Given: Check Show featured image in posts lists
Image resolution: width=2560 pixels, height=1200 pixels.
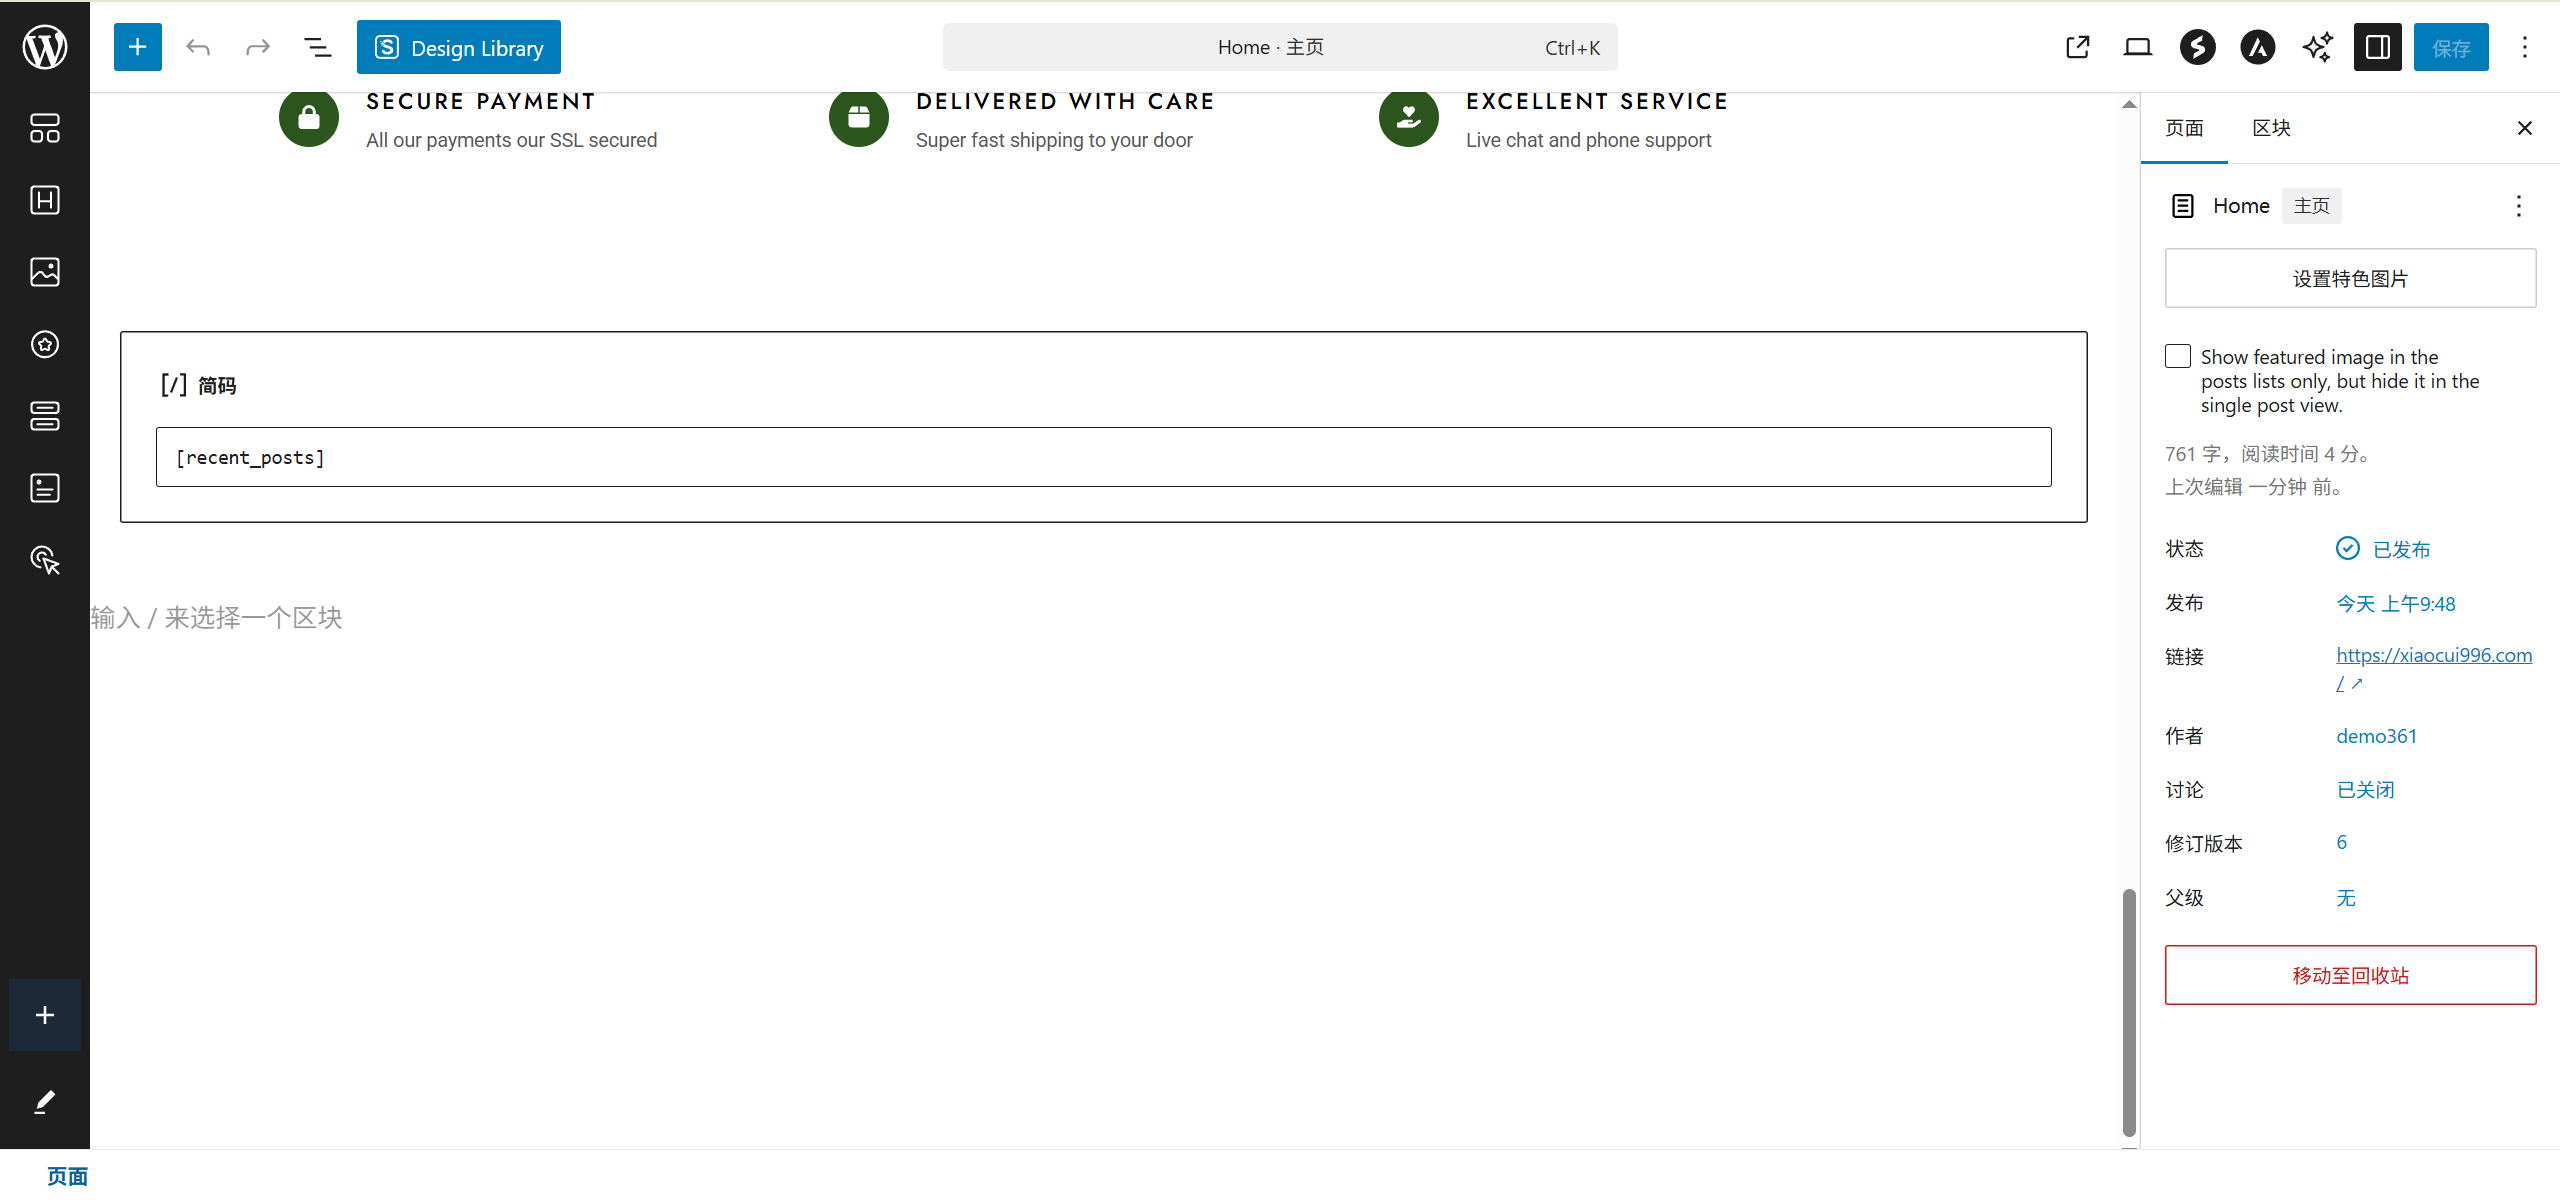Looking at the screenshot, I should 2178,357.
